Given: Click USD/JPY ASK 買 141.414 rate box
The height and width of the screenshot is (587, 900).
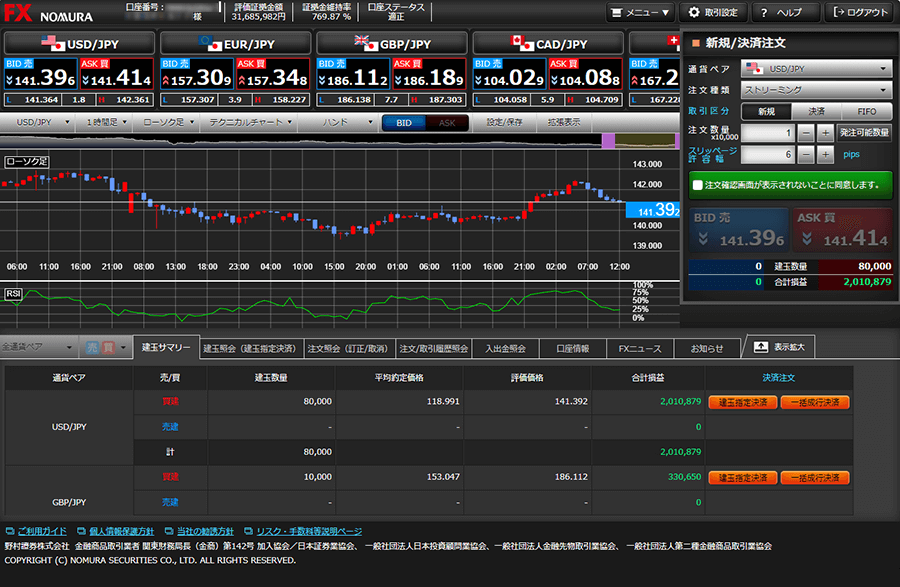Looking at the screenshot, I should tap(117, 74).
